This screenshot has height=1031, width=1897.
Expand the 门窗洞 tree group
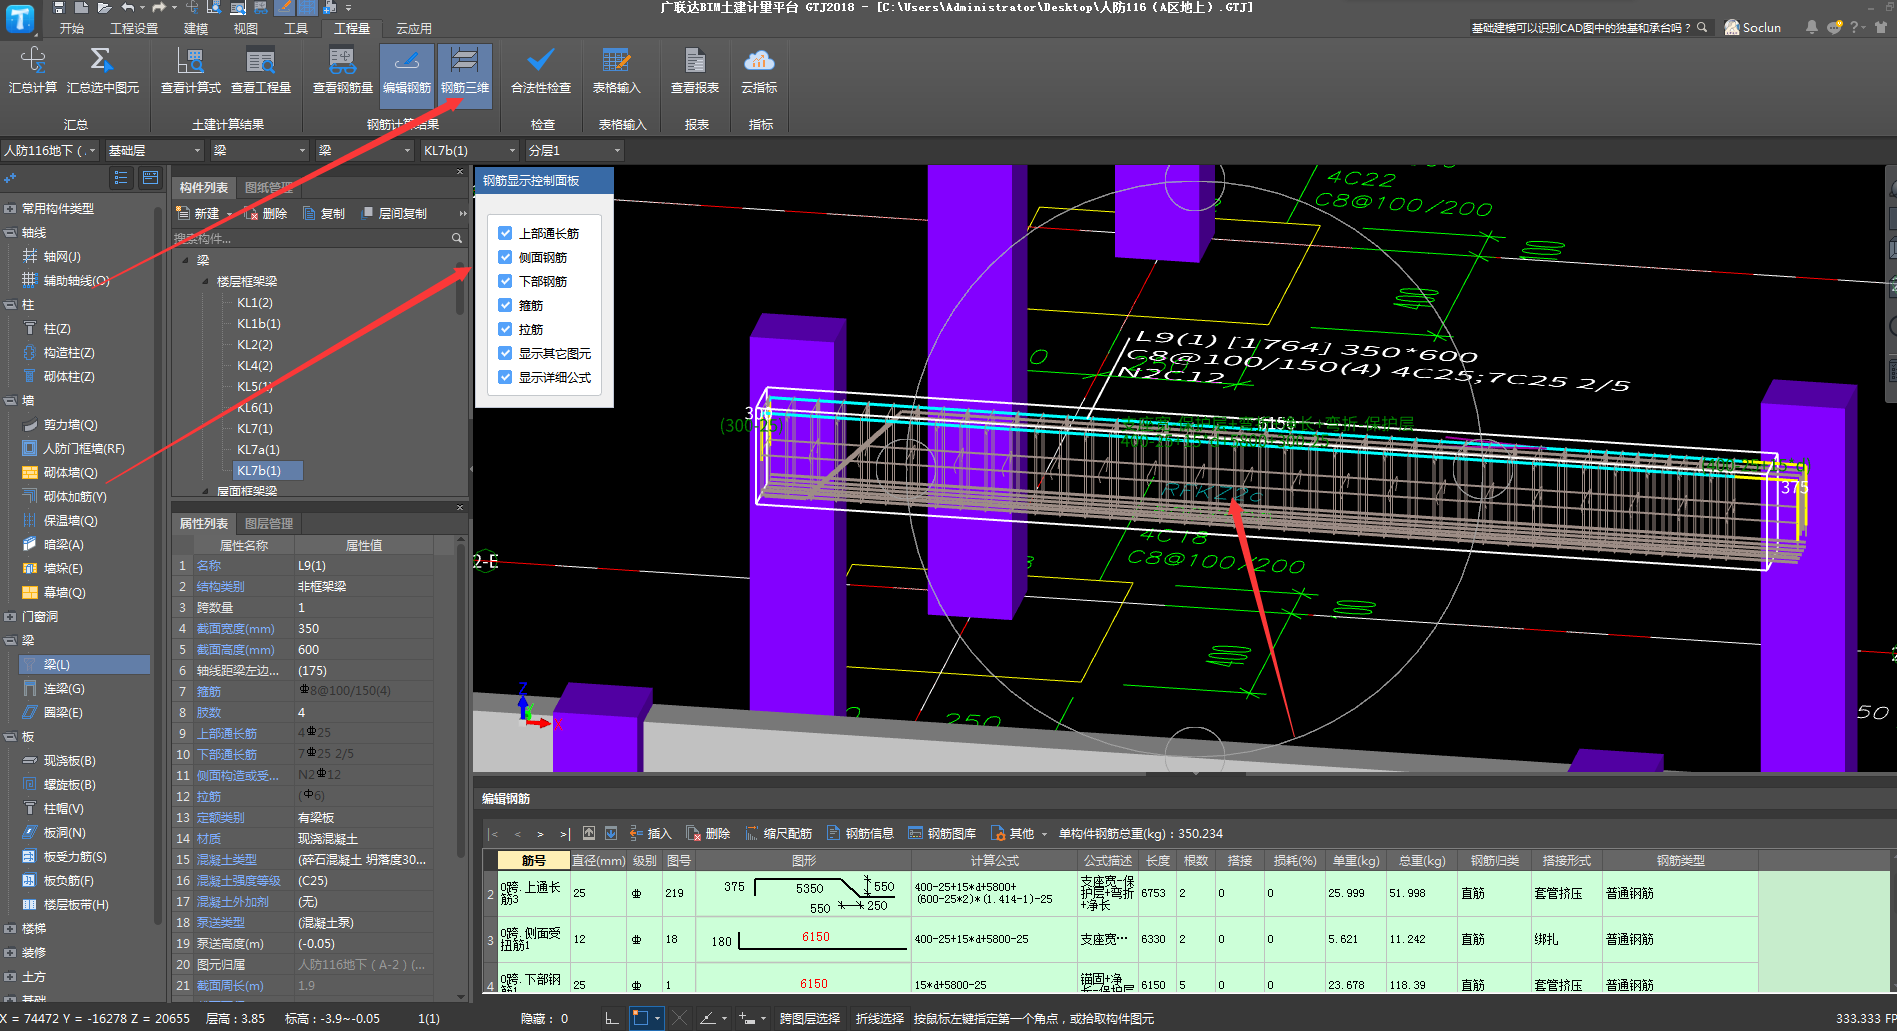[x=10, y=617]
